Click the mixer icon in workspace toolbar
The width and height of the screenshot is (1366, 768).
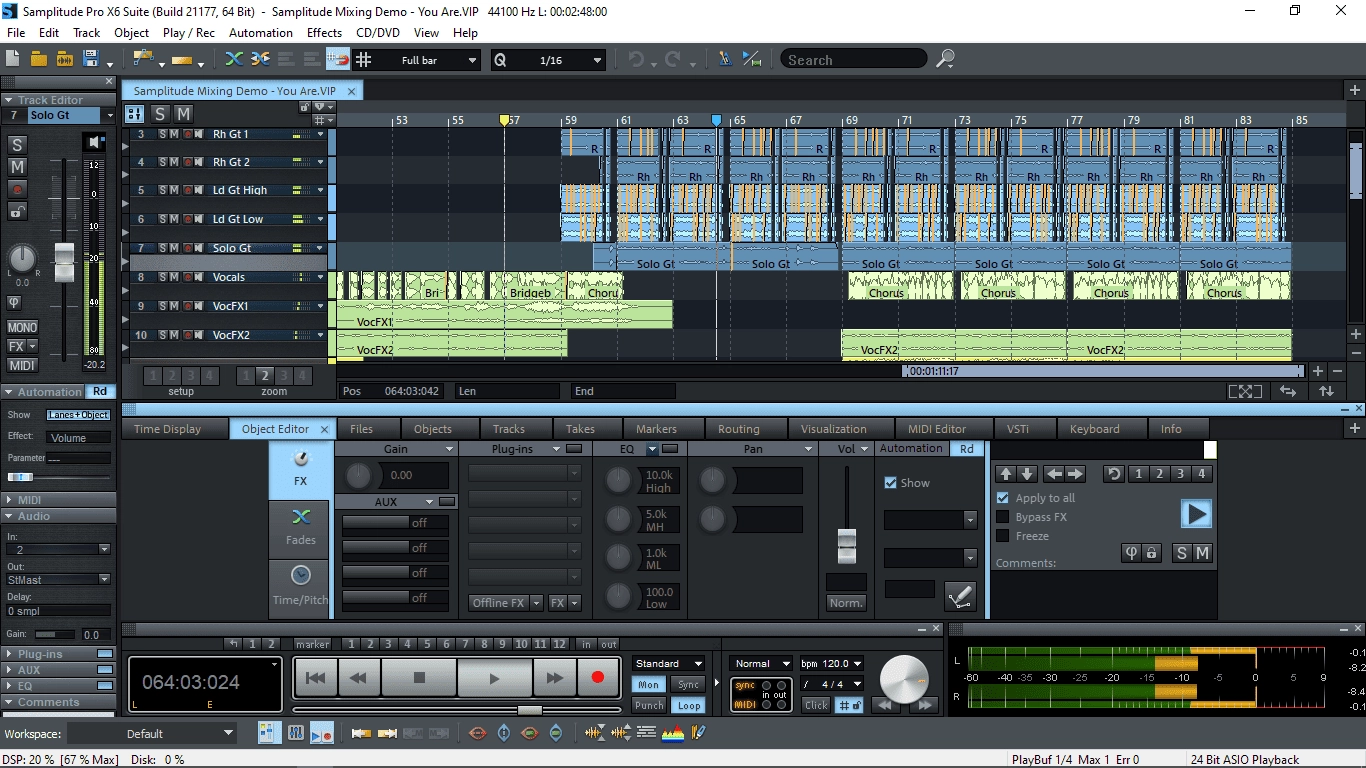tap(296, 733)
